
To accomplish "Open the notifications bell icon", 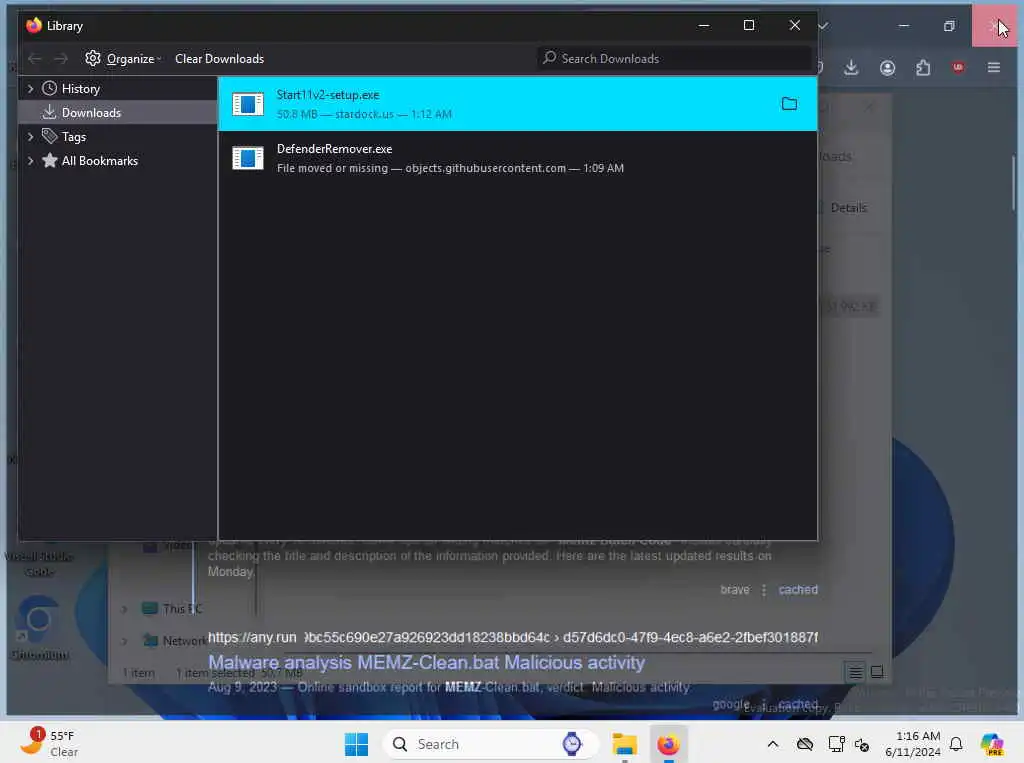I will point(955,744).
